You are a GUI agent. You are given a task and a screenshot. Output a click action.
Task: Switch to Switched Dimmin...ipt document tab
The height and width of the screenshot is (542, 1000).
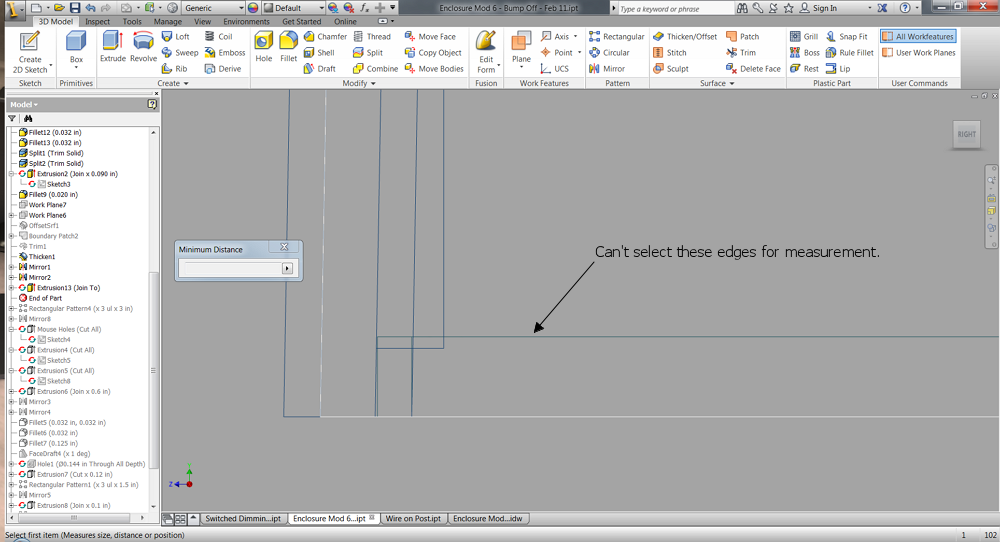click(242, 518)
